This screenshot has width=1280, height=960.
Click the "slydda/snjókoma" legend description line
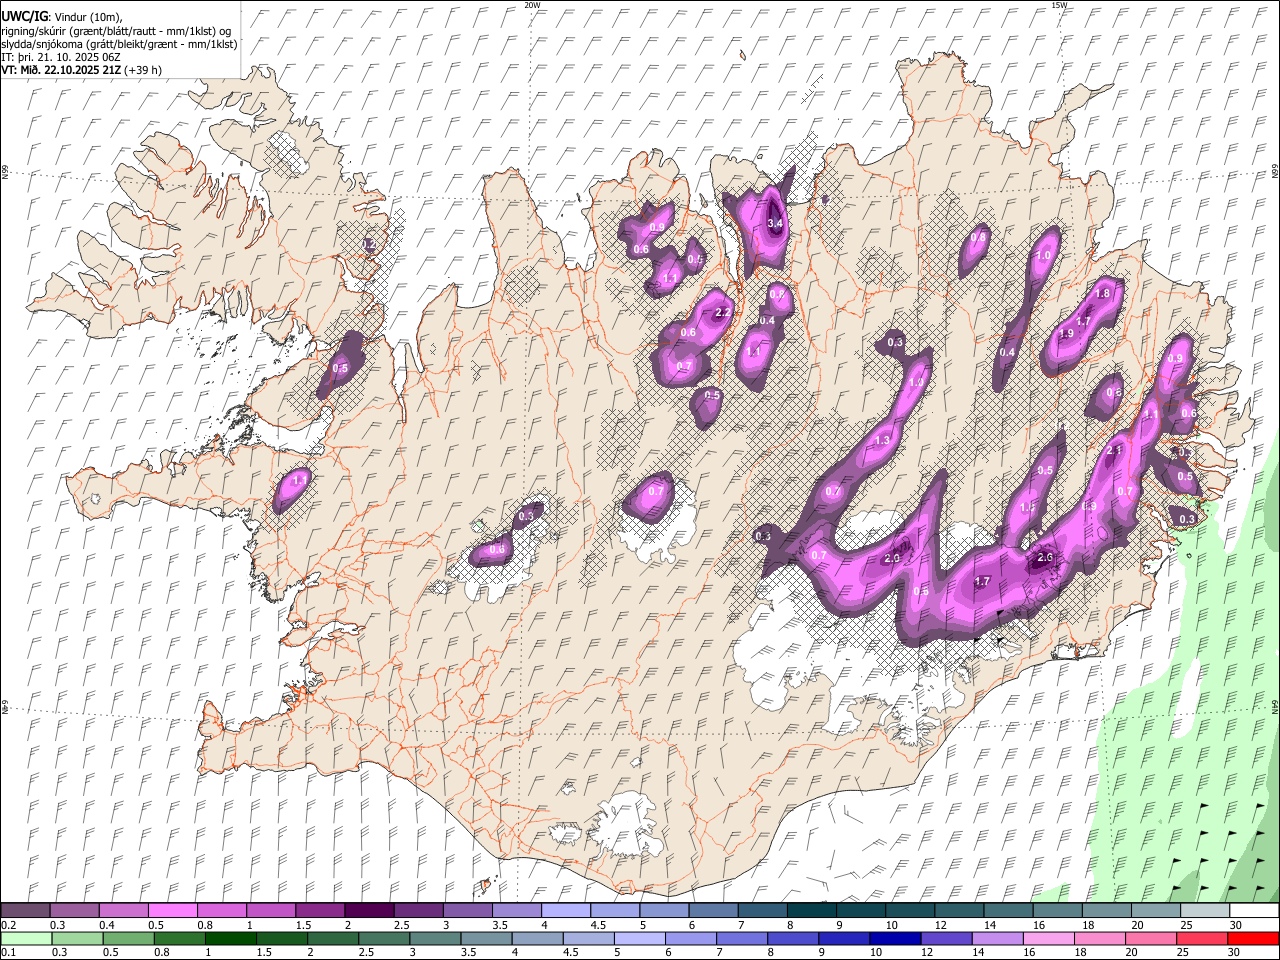tap(120, 44)
